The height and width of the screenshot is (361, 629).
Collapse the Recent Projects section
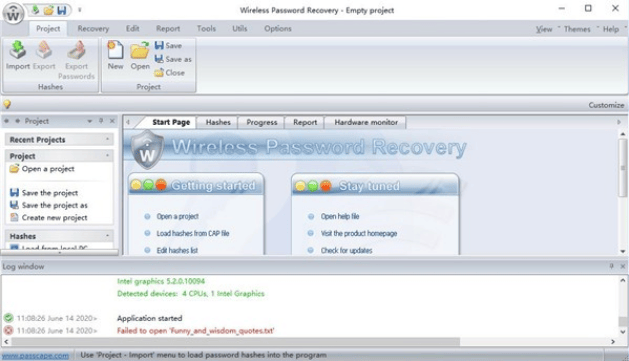pos(107,139)
